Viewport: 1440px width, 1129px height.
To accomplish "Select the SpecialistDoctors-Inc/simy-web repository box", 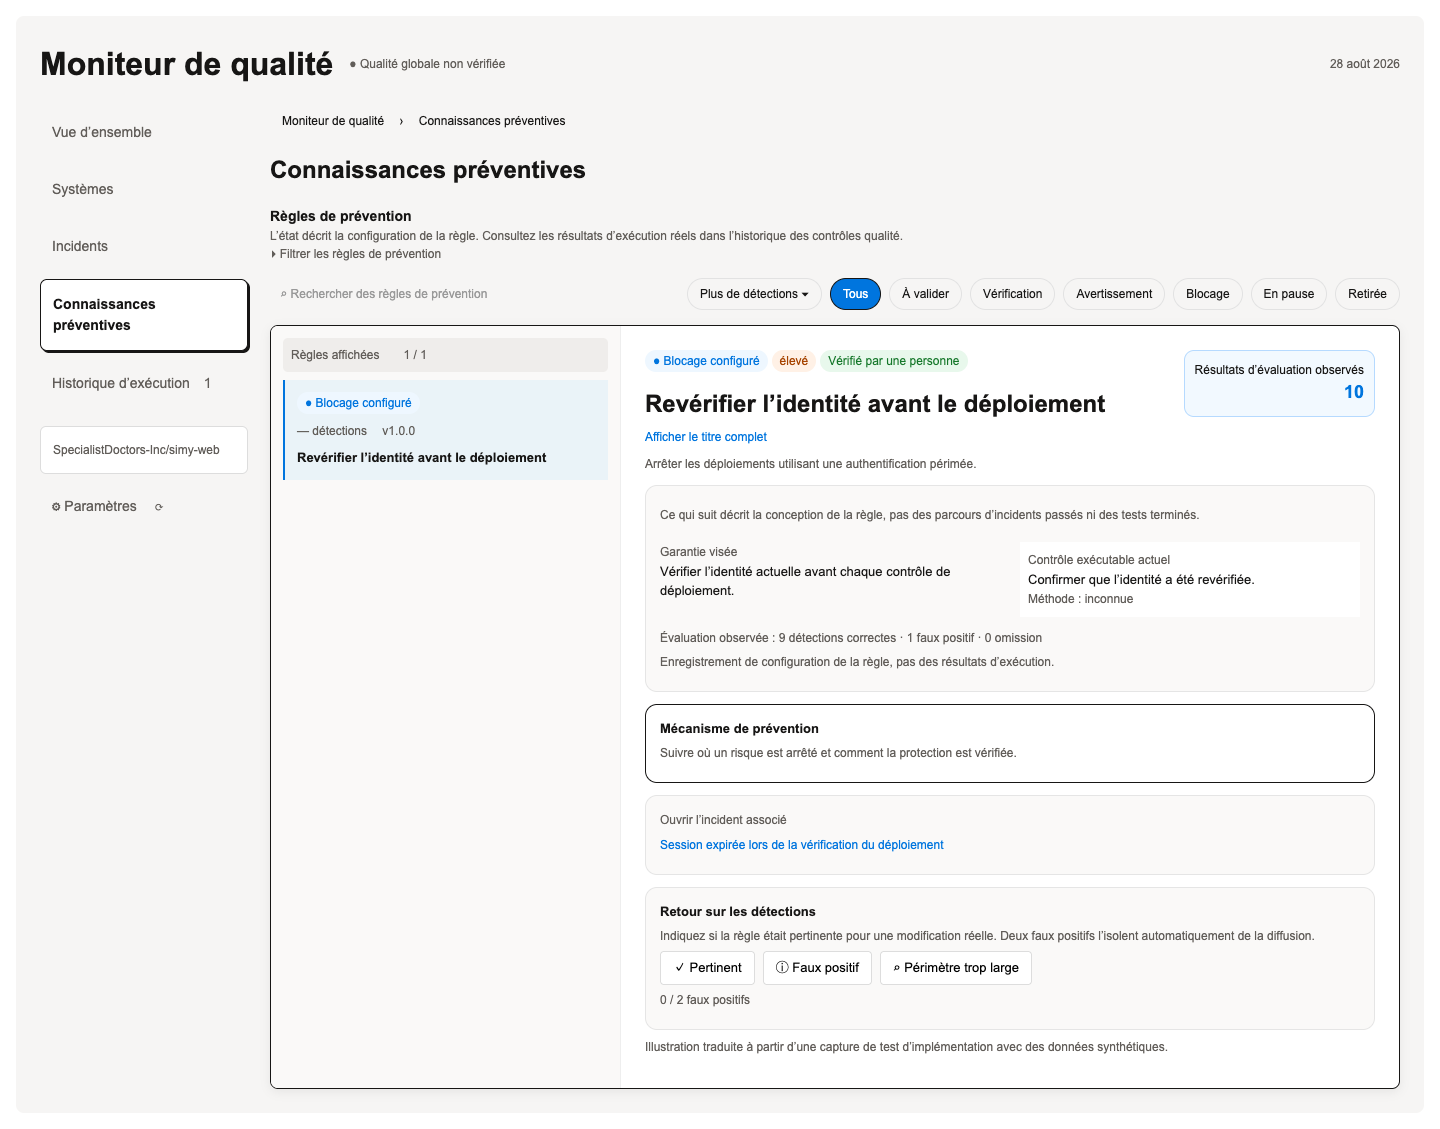I will pos(144,450).
